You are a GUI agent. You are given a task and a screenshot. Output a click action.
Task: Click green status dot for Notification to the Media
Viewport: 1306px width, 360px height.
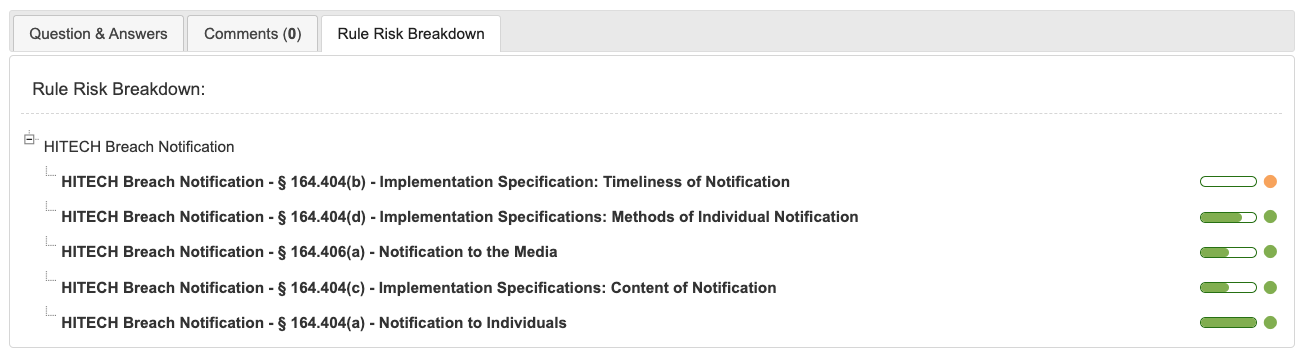pyautogui.click(x=1270, y=252)
